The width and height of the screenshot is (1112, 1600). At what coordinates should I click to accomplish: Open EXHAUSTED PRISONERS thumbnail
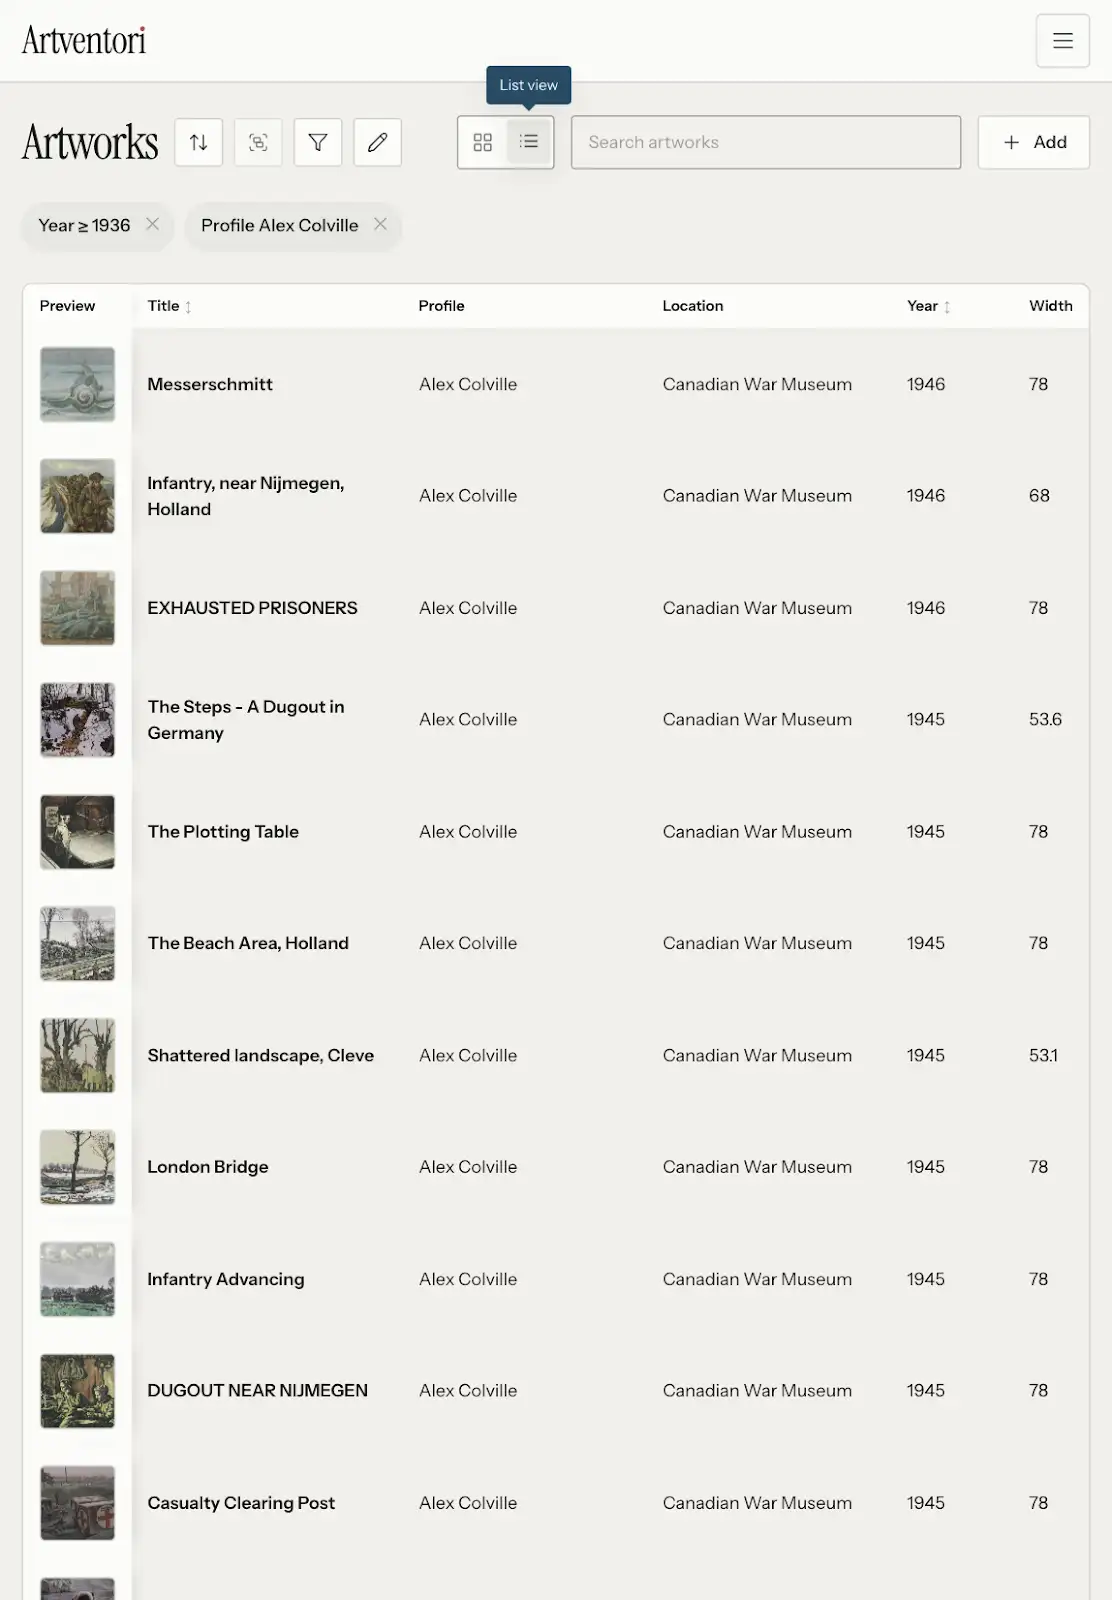coord(78,608)
